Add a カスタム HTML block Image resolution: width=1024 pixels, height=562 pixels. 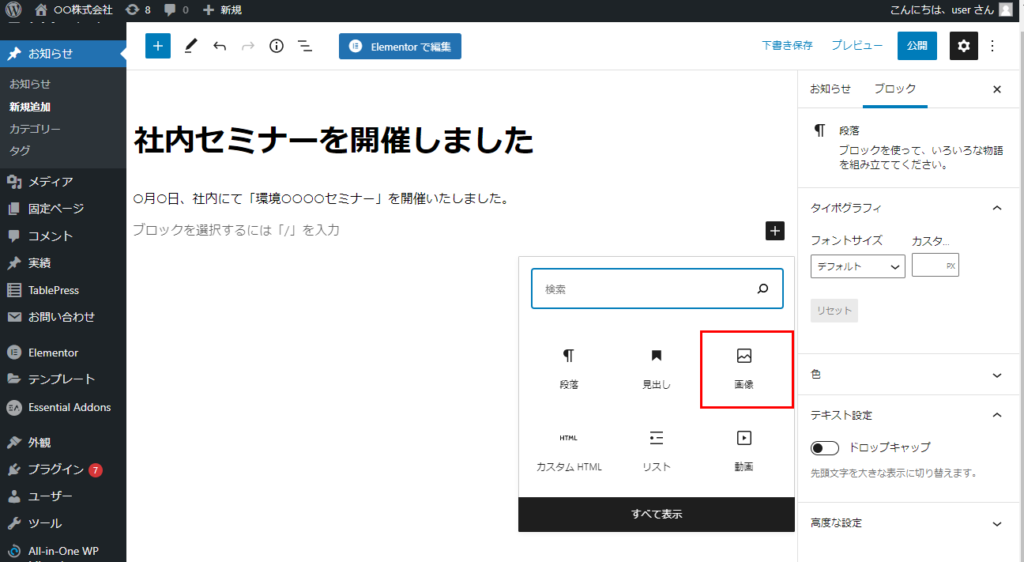pyautogui.click(x=568, y=450)
